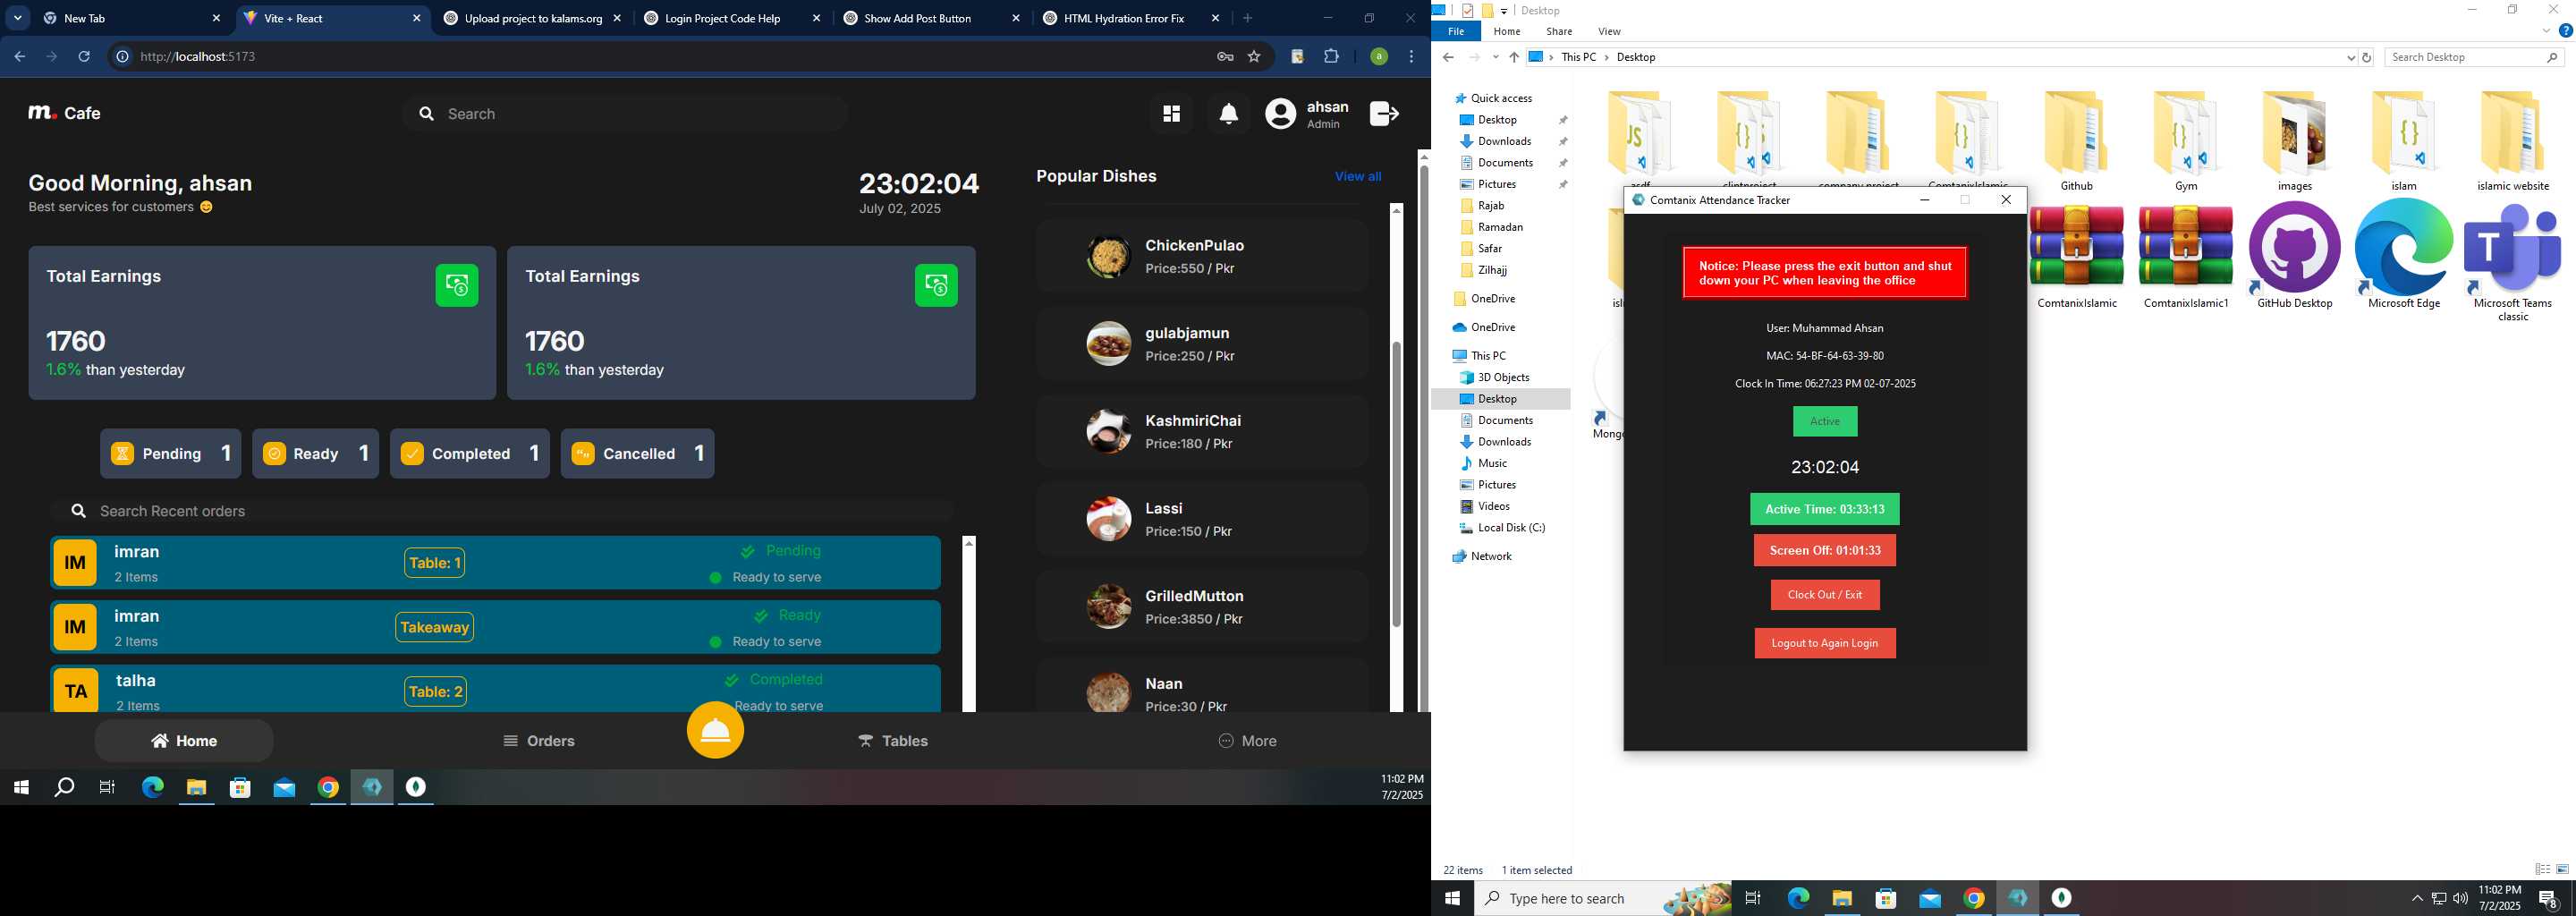
Task: Select Microsoft Teams classic shortcut
Action: pyautogui.click(x=2513, y=262)
